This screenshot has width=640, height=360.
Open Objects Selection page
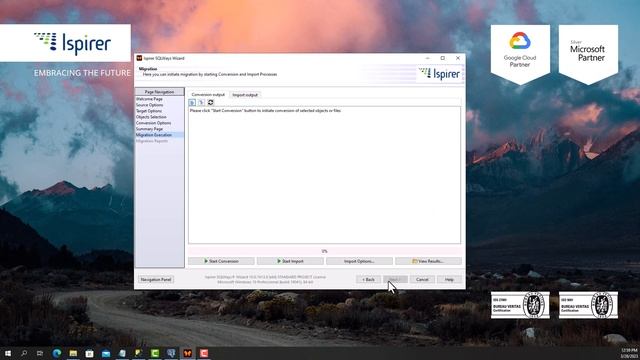[x=151, y=117]
